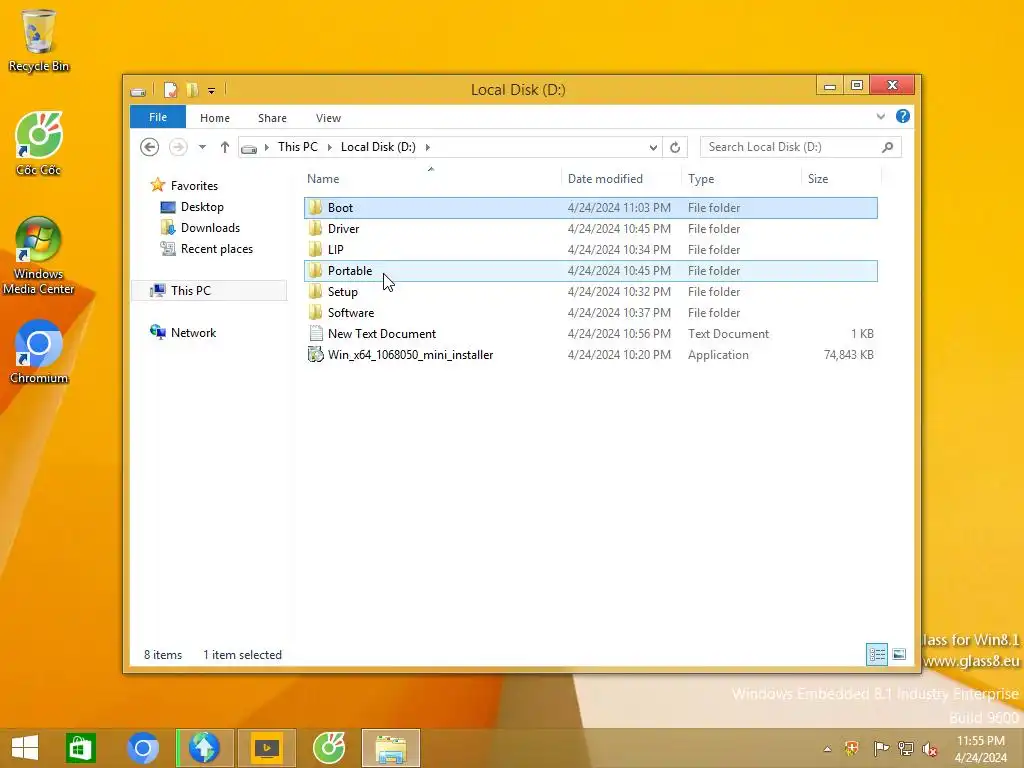Open Cốc Cốc browser from the taskbar
The width and height of the screenshot is (1024, 768).
[x=328, y=748]
